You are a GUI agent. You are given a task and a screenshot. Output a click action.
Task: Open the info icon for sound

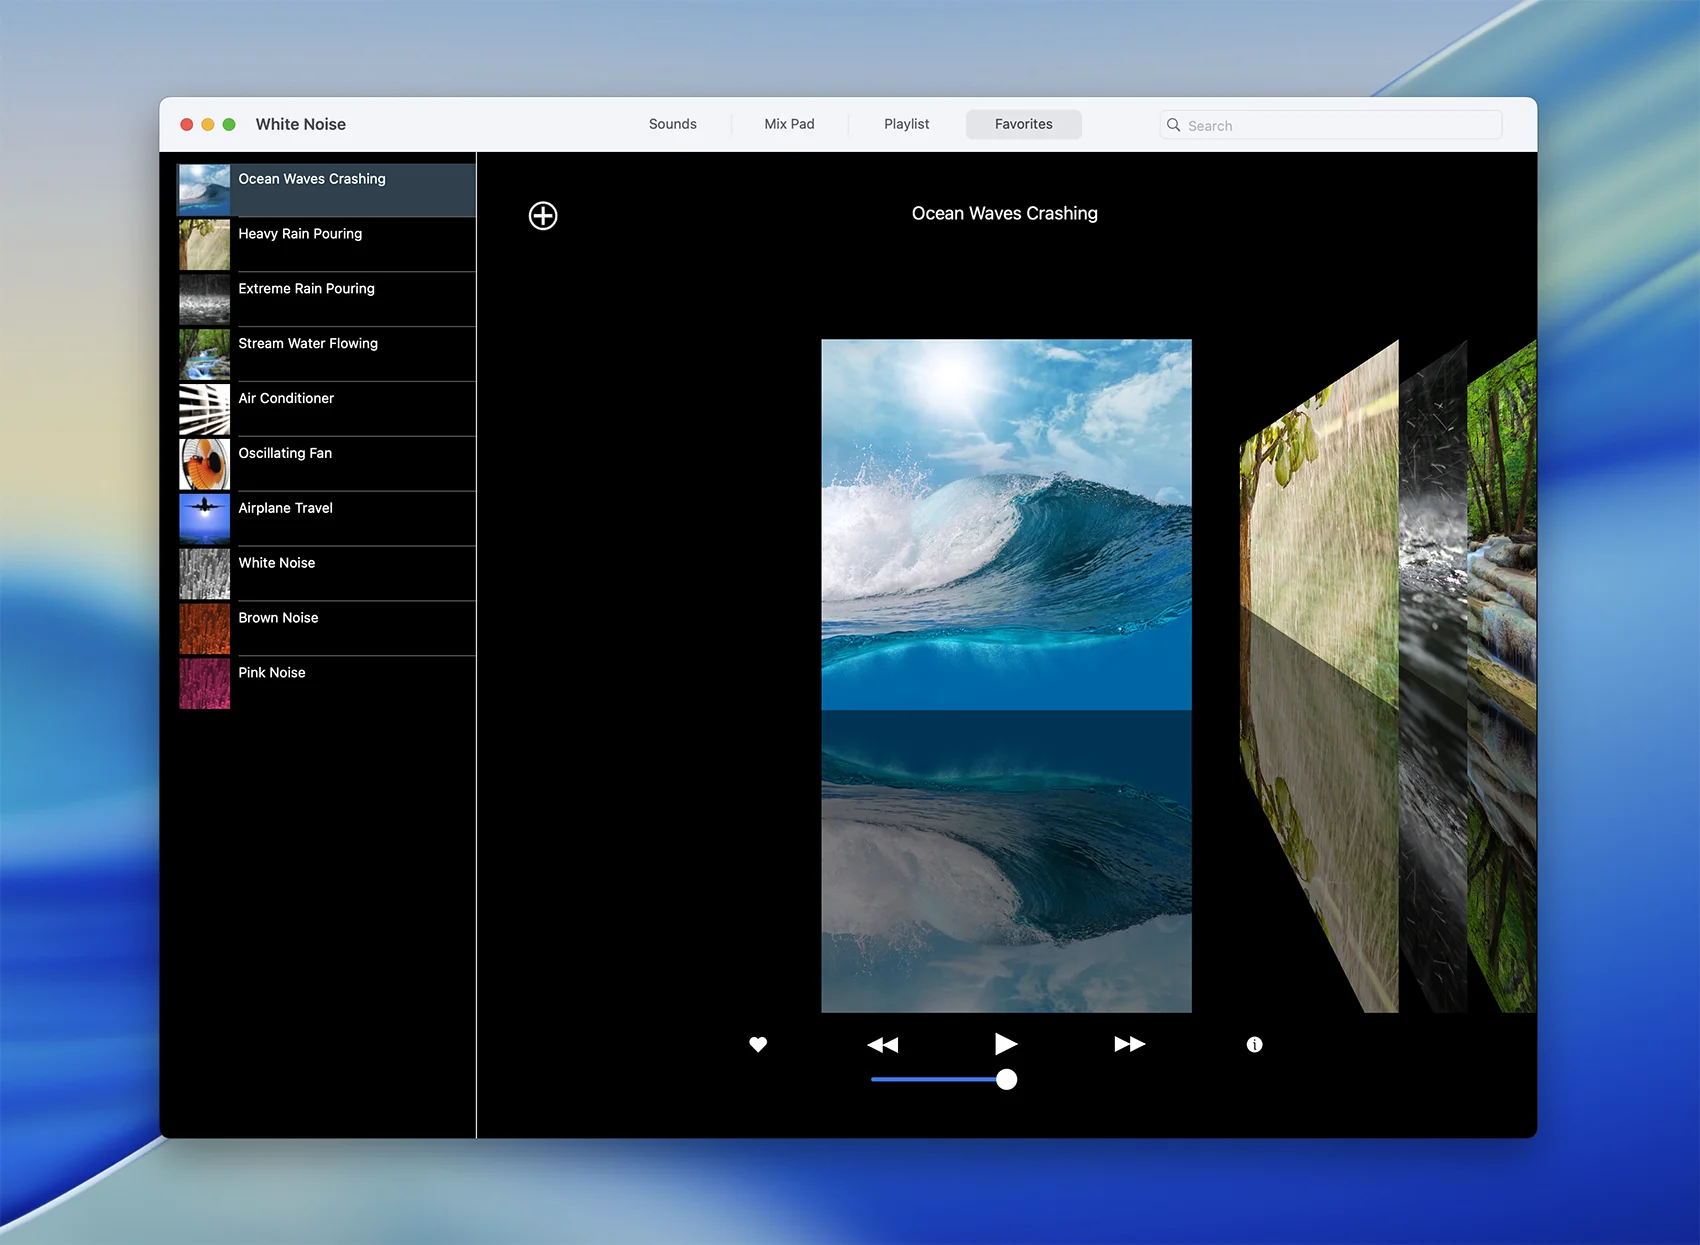coord(1254,1044)
